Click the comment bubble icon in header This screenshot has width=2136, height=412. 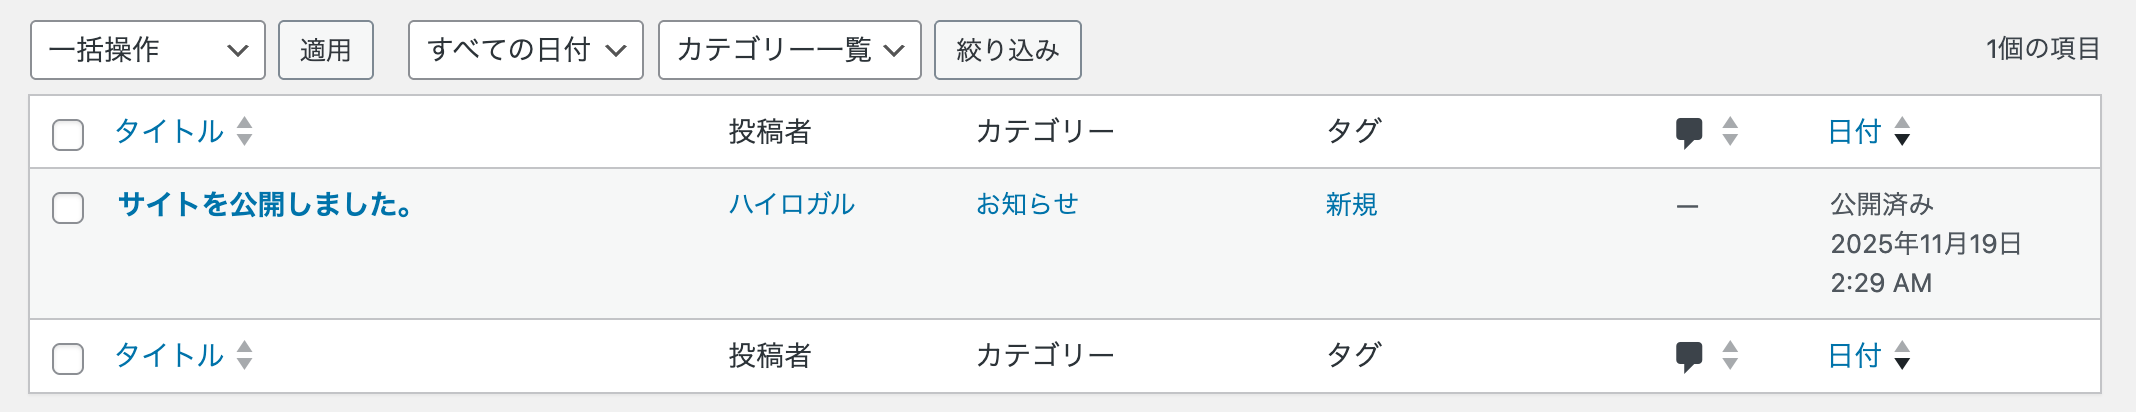coord(1688,132)
